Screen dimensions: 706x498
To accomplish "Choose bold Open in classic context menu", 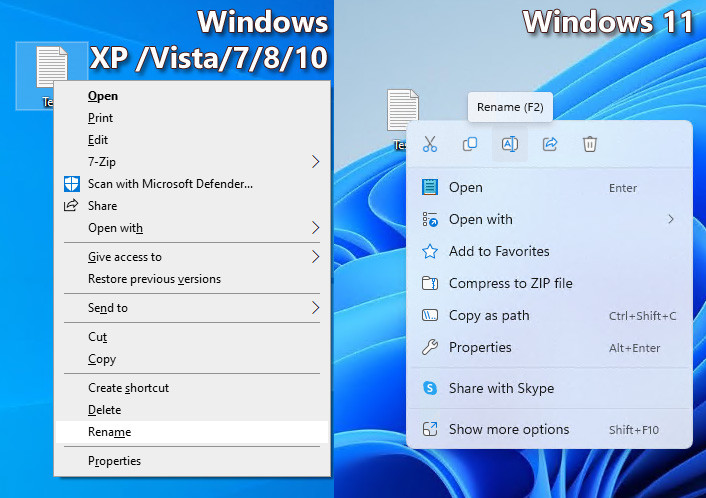I will click(192, 96).
